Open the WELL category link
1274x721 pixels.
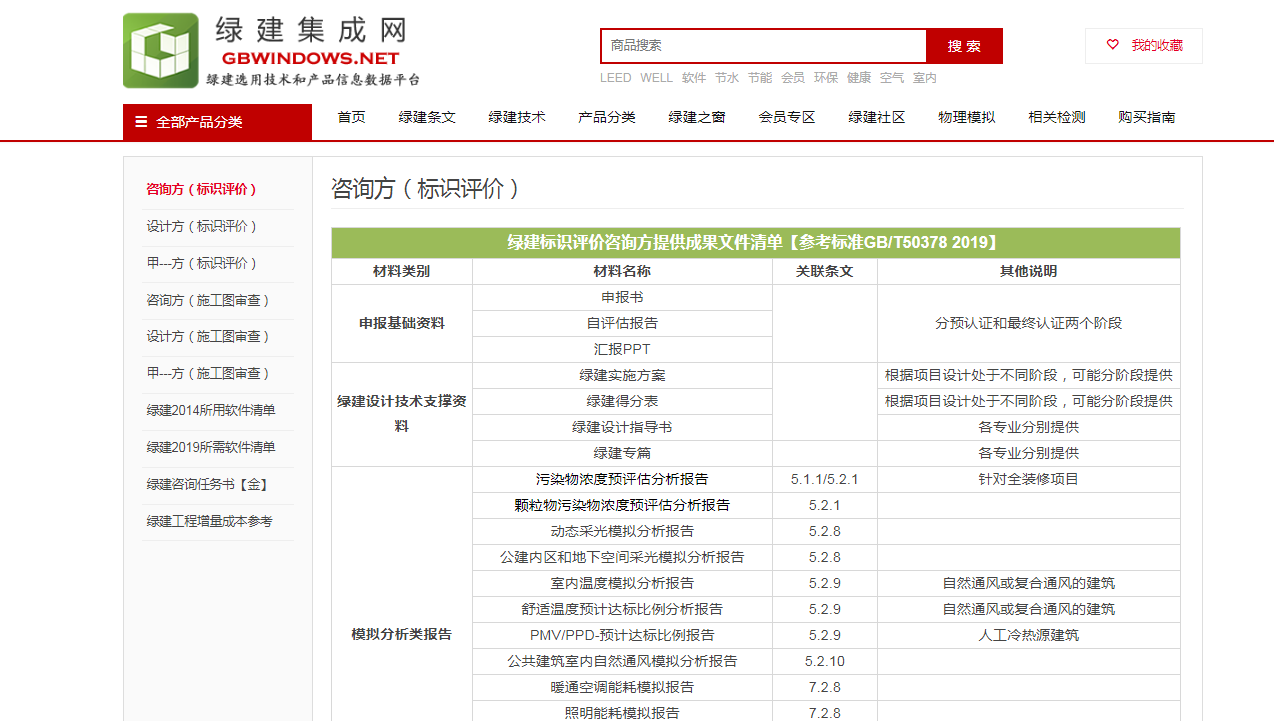pyautogui.click(x=657, y=77)
